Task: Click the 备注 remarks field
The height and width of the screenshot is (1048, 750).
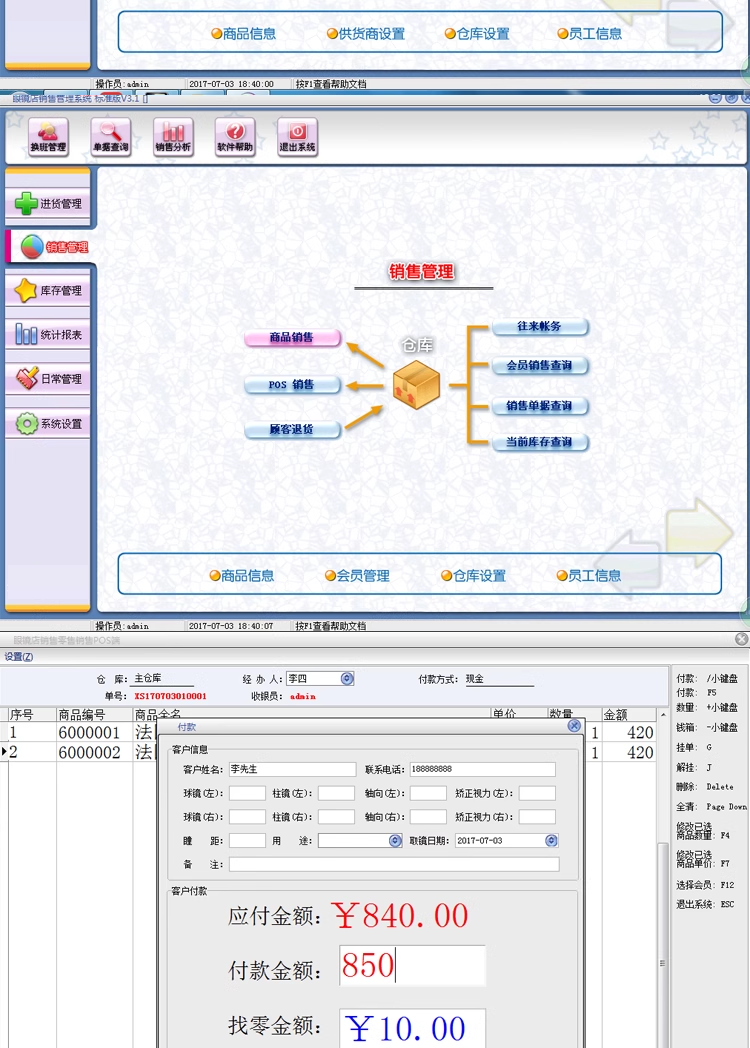Action: click(x=394, y=865)
